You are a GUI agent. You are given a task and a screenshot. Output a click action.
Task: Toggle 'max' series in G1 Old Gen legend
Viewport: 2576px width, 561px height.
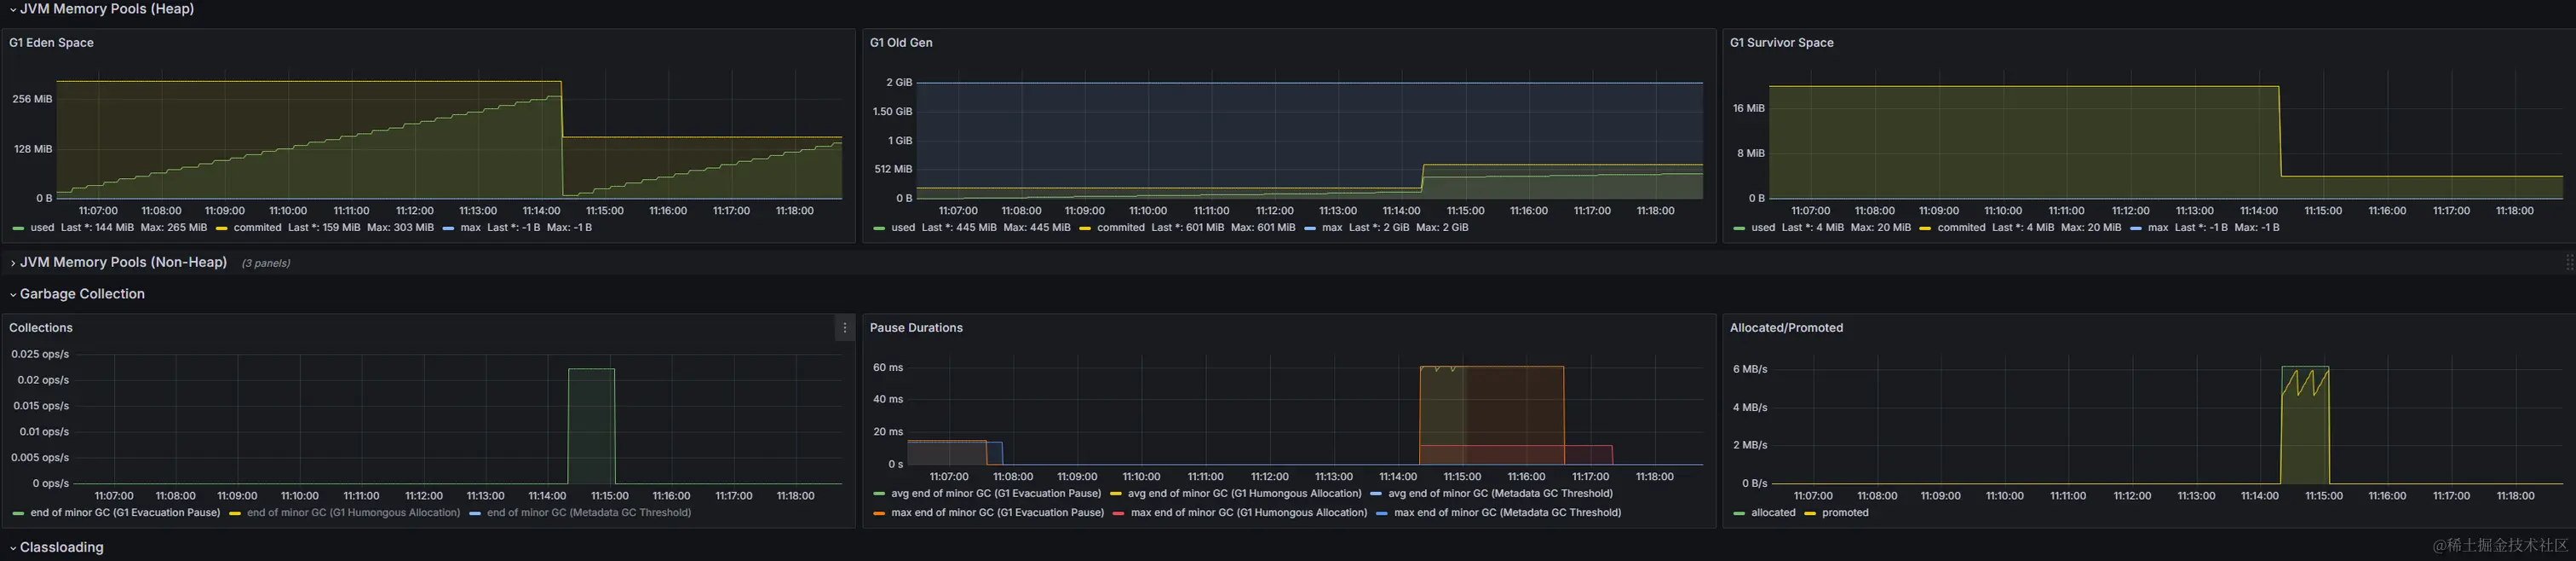pyautogui.click(x=1332, y=227)
